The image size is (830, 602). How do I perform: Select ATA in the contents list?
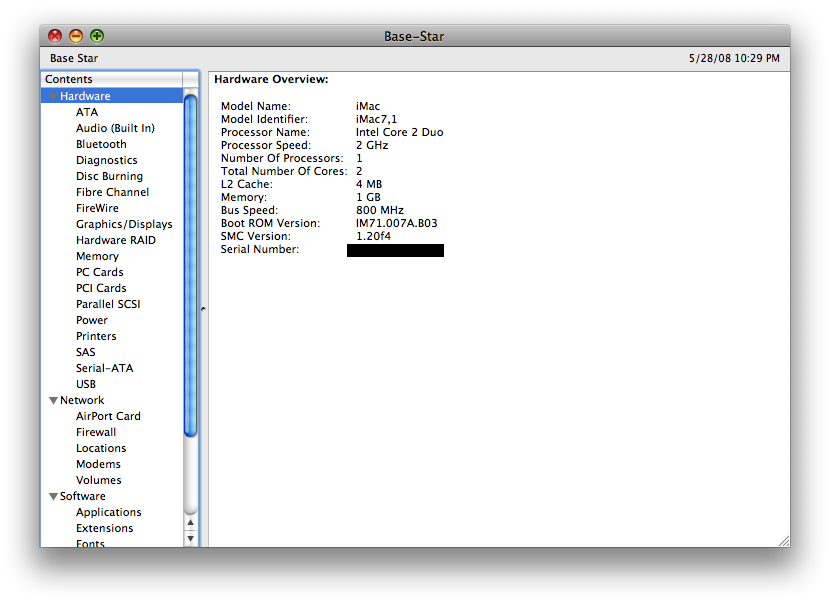click(x=87, y=112)
